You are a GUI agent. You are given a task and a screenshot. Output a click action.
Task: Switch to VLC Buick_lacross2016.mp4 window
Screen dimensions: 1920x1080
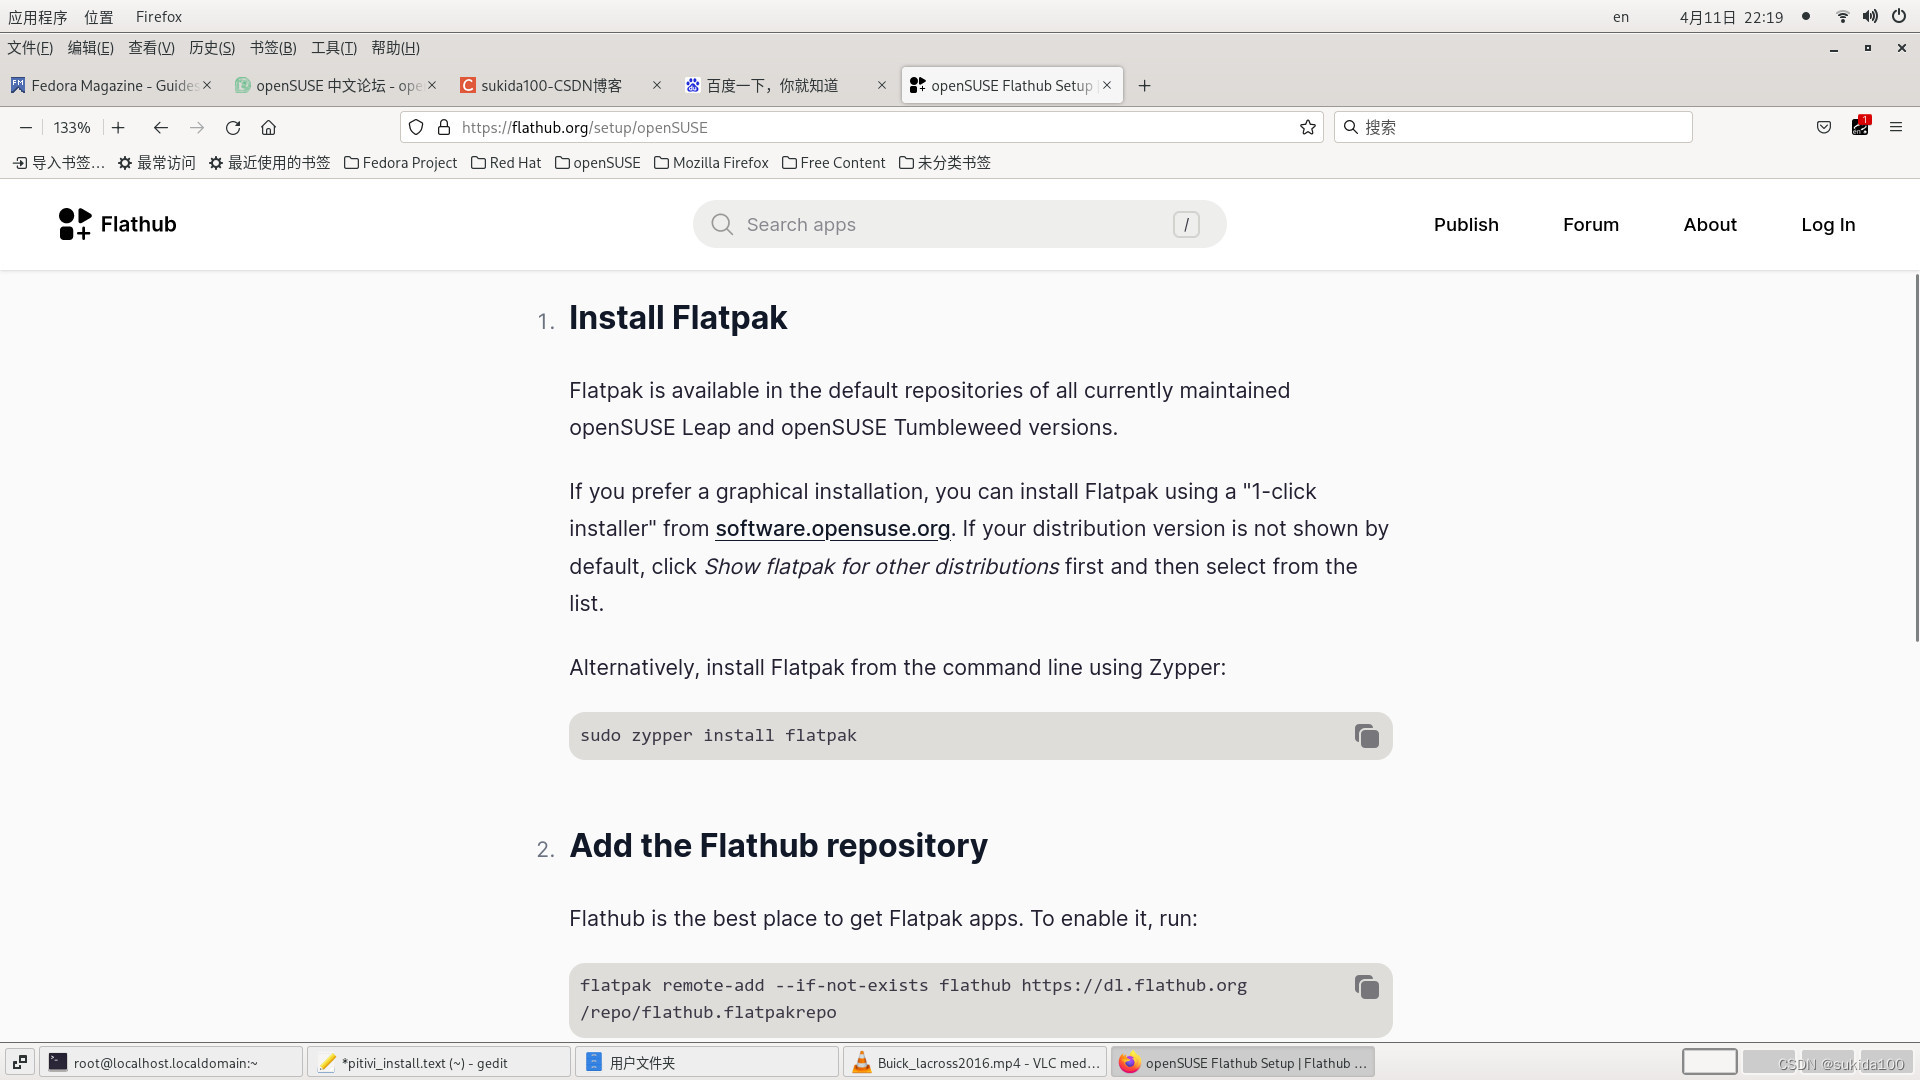pos(975,1062)
